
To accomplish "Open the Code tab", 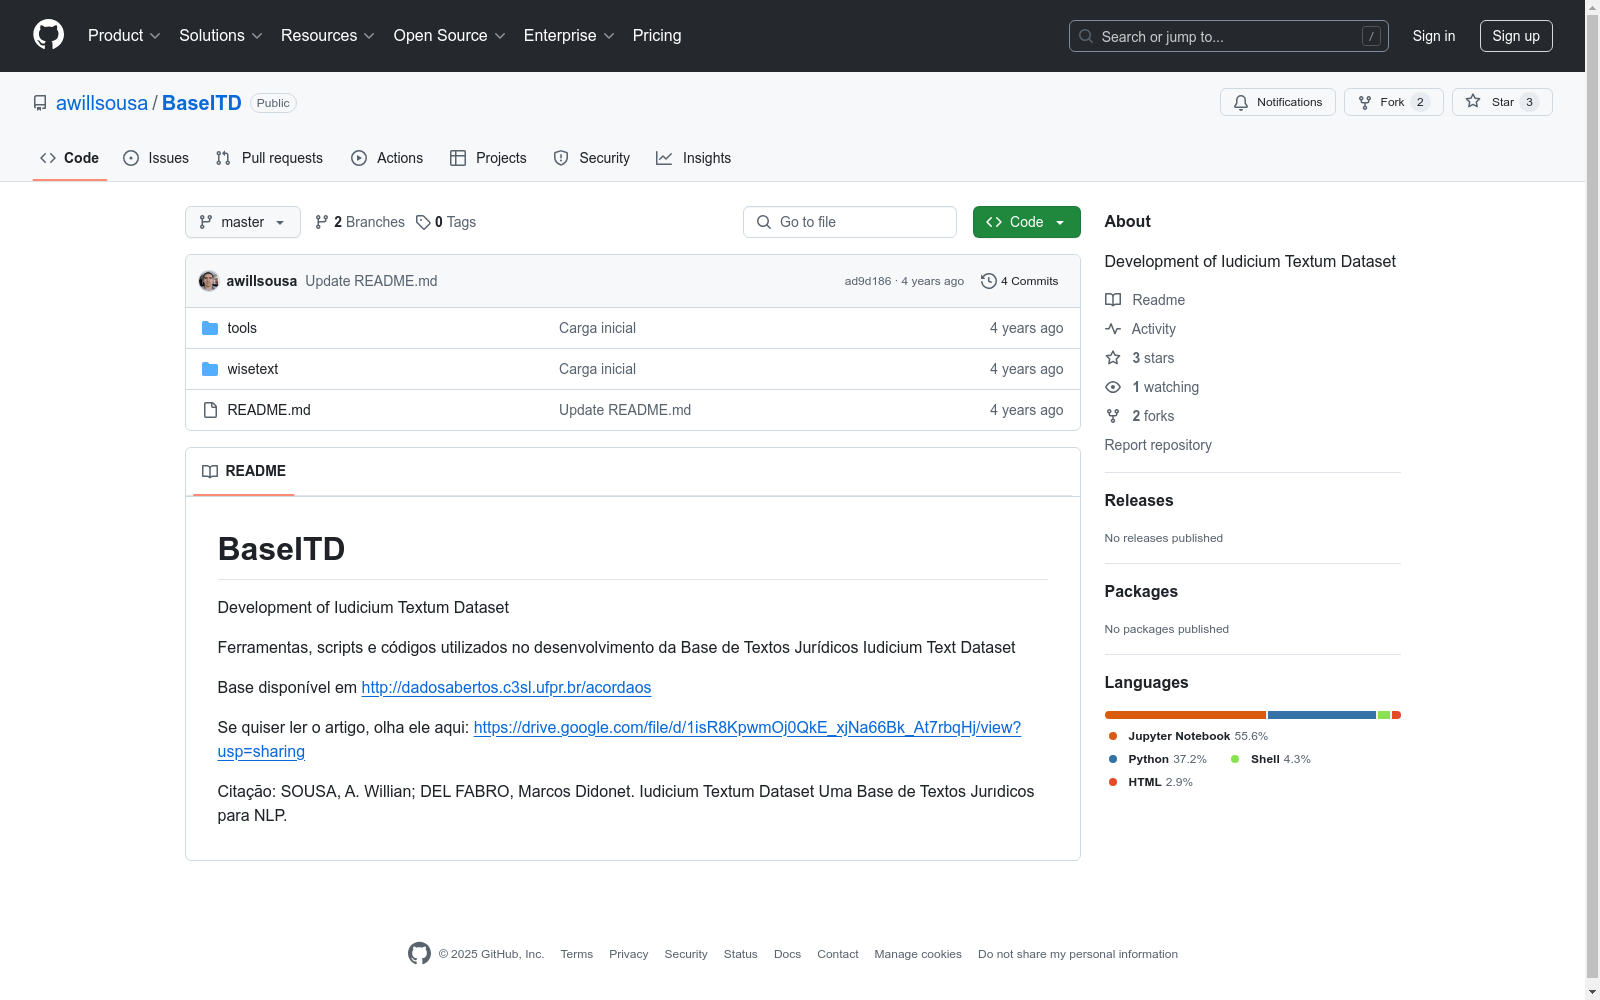I will 70,158.
